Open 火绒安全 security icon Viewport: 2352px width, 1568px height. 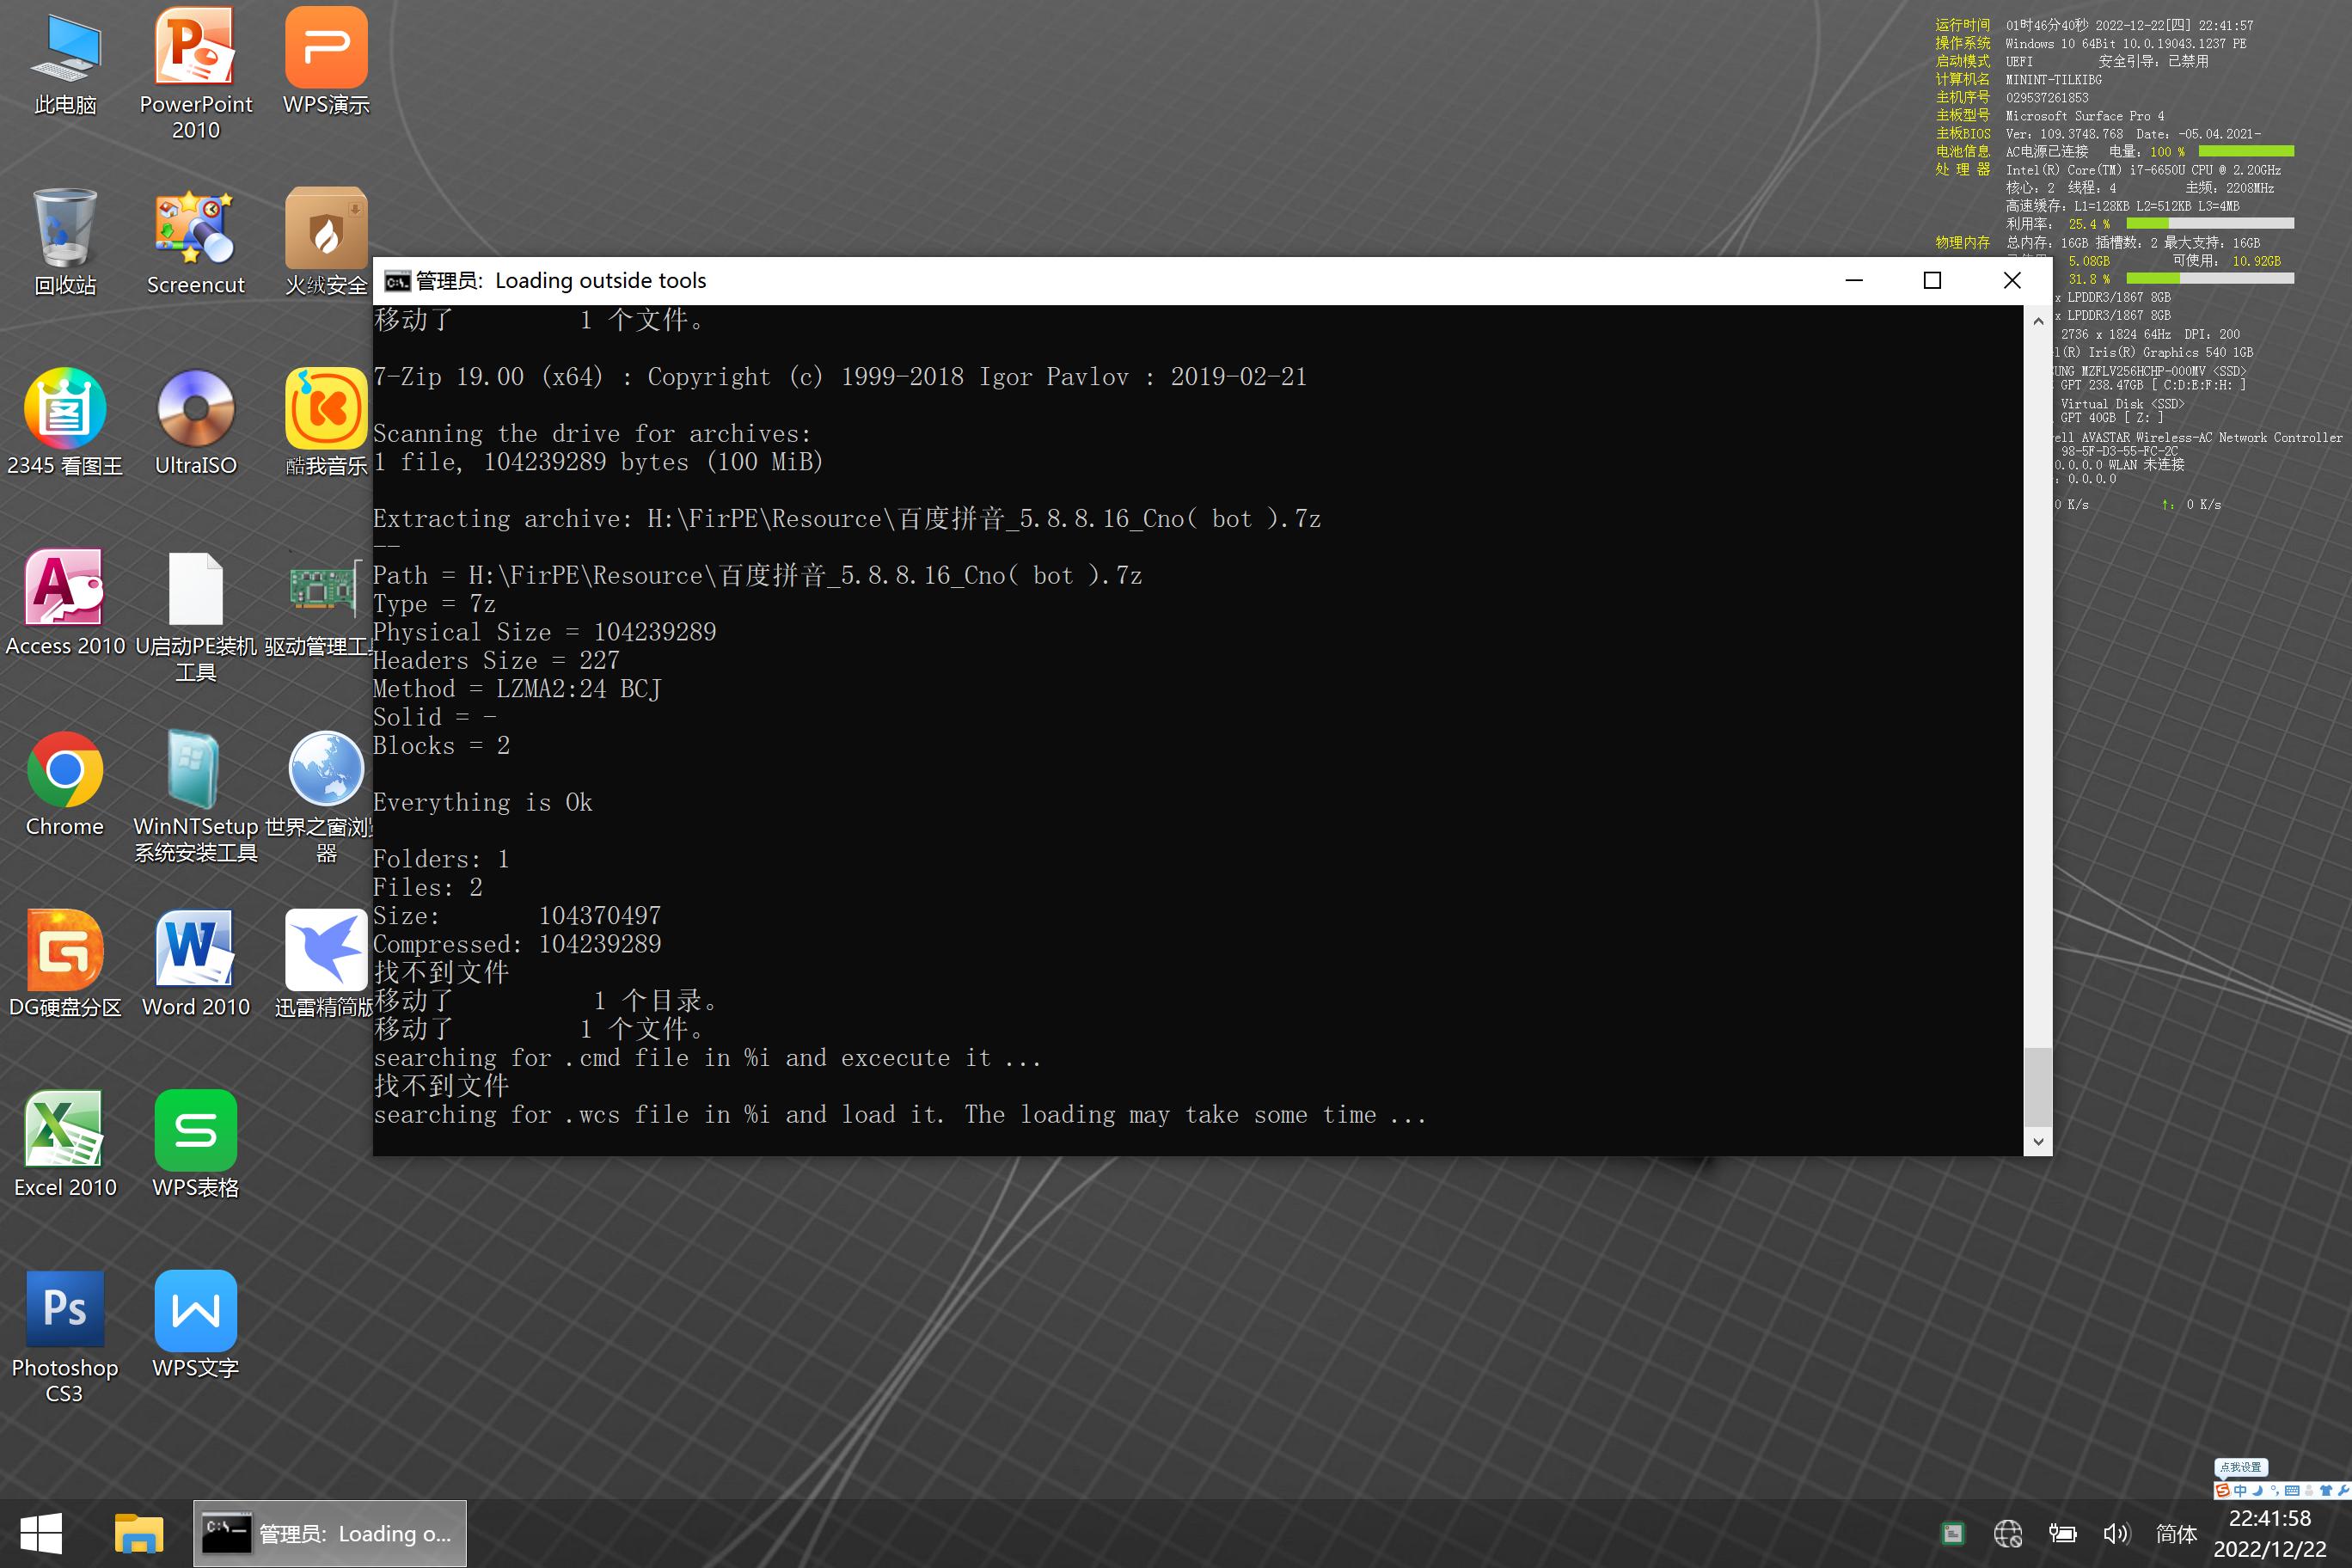(x=326, y=242)
